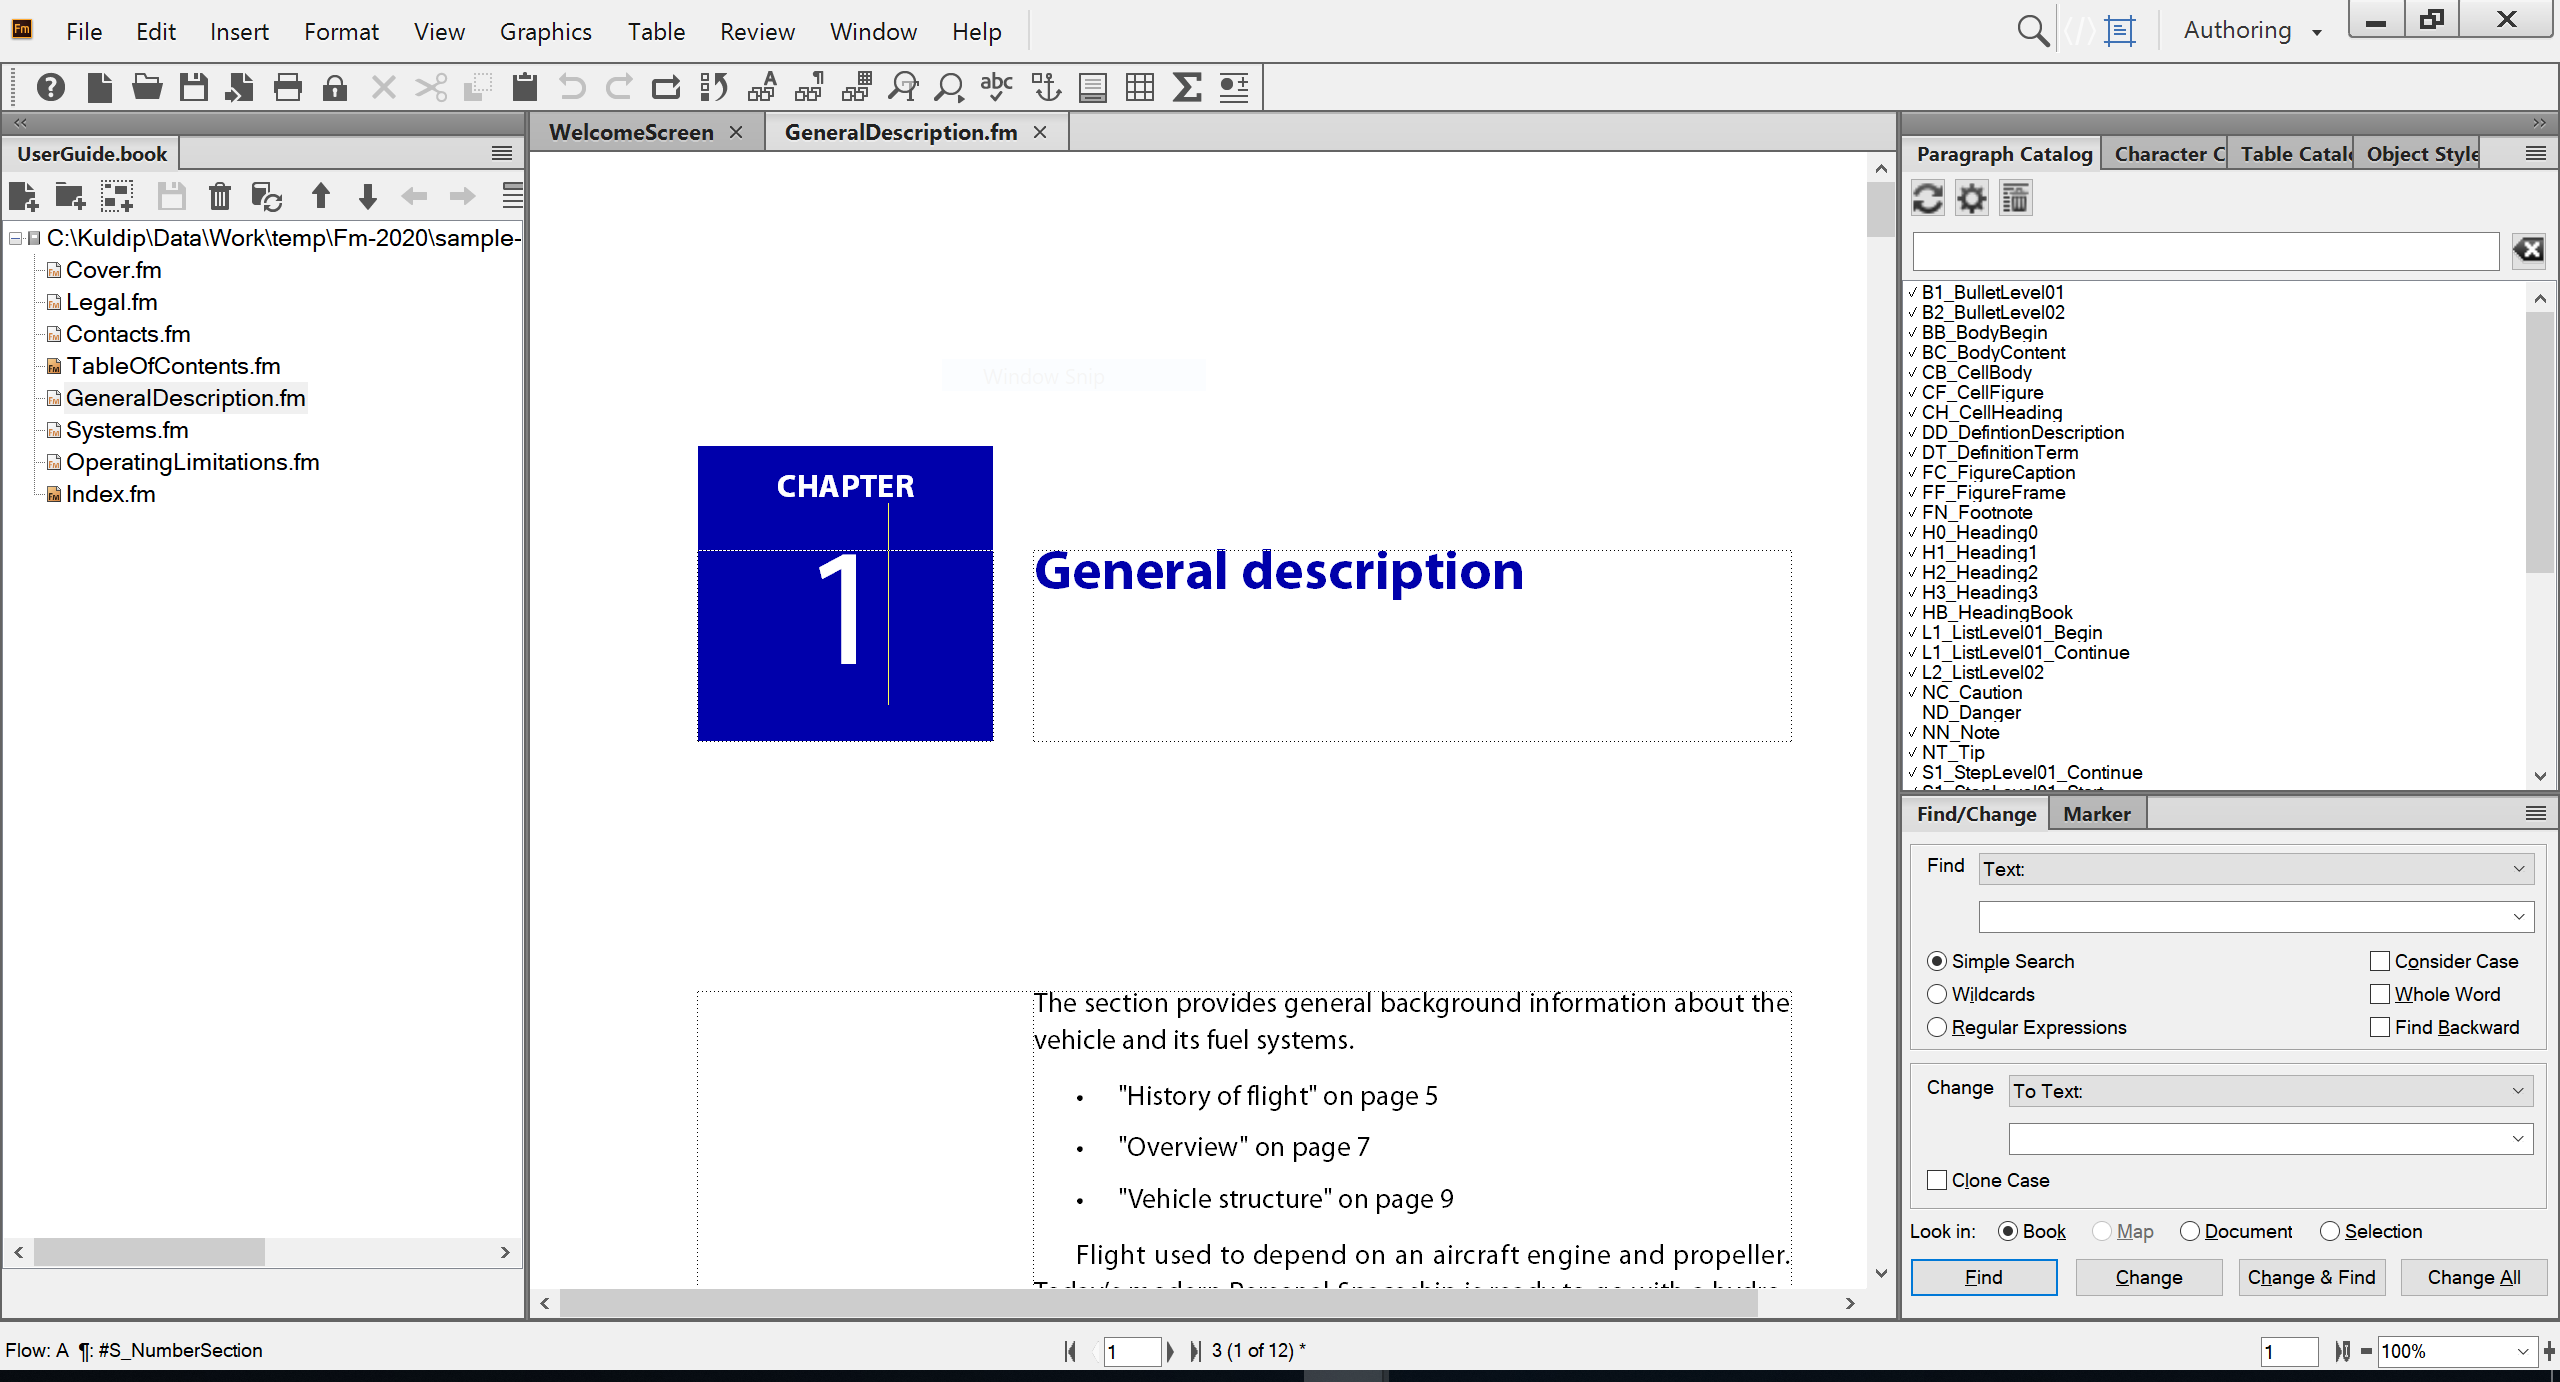Delete selected file from the book

[x=220, y=196]
